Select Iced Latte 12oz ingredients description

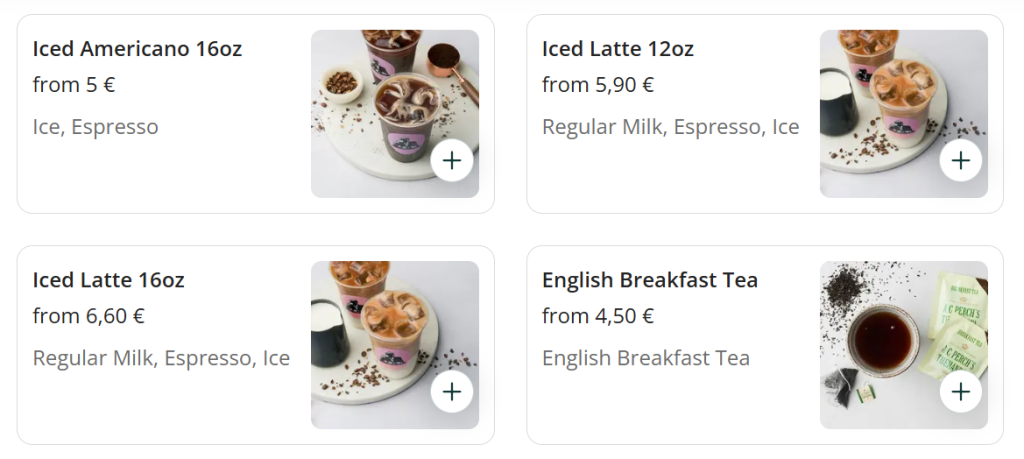pos(670,127)
